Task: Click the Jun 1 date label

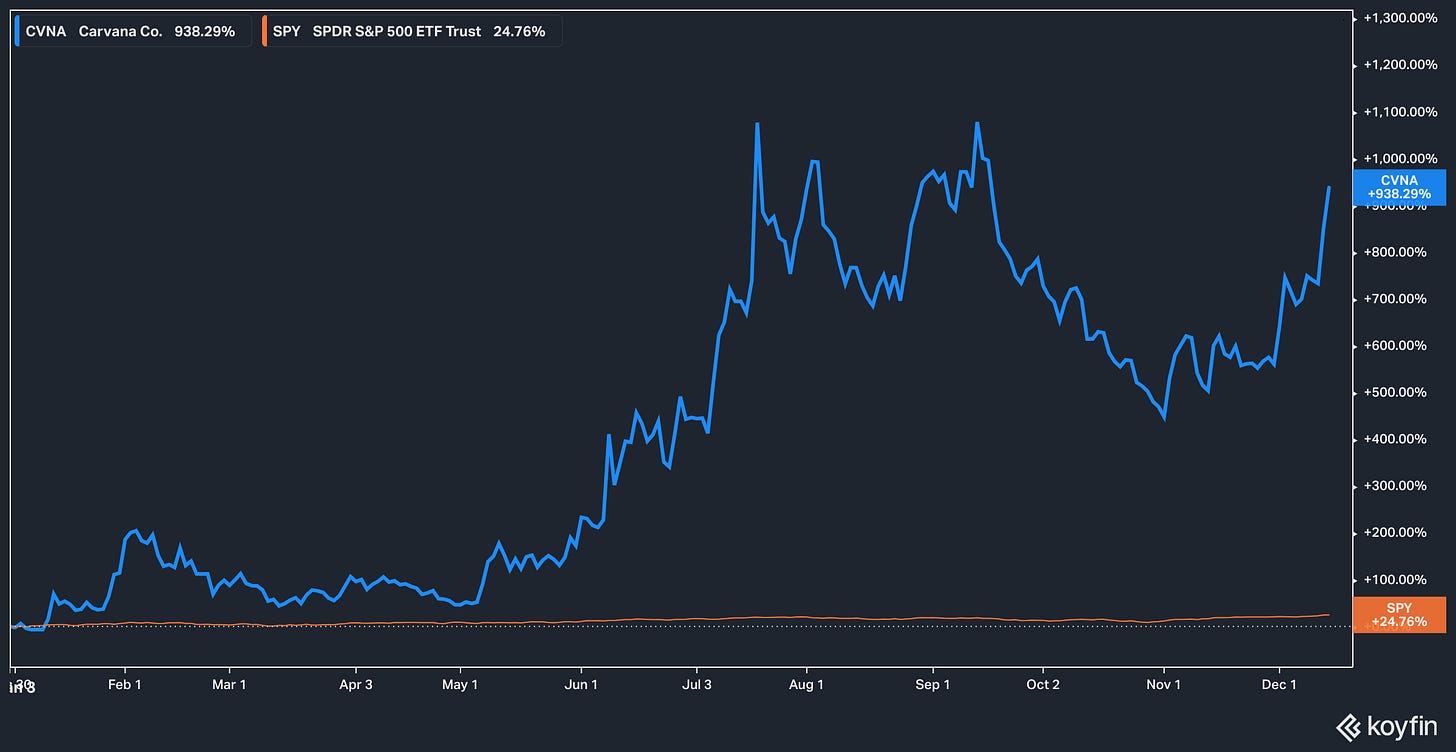Action: click(x=581, y=685)
